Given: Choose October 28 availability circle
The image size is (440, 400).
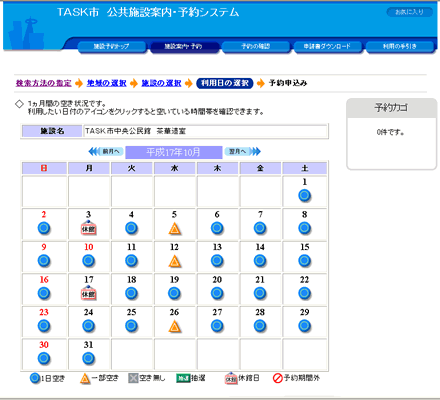Looking at the screenshot, I should pos(260,326).
